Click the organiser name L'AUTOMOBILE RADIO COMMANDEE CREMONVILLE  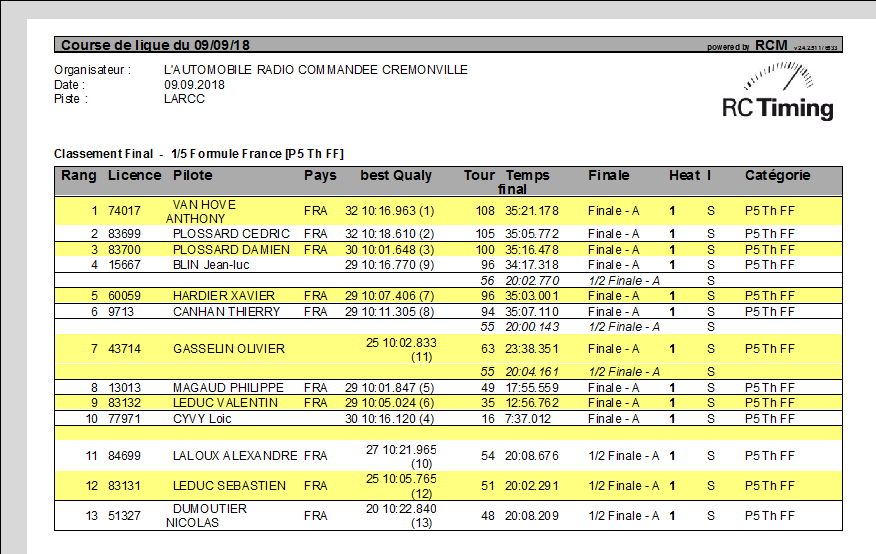tap(315, 70)
